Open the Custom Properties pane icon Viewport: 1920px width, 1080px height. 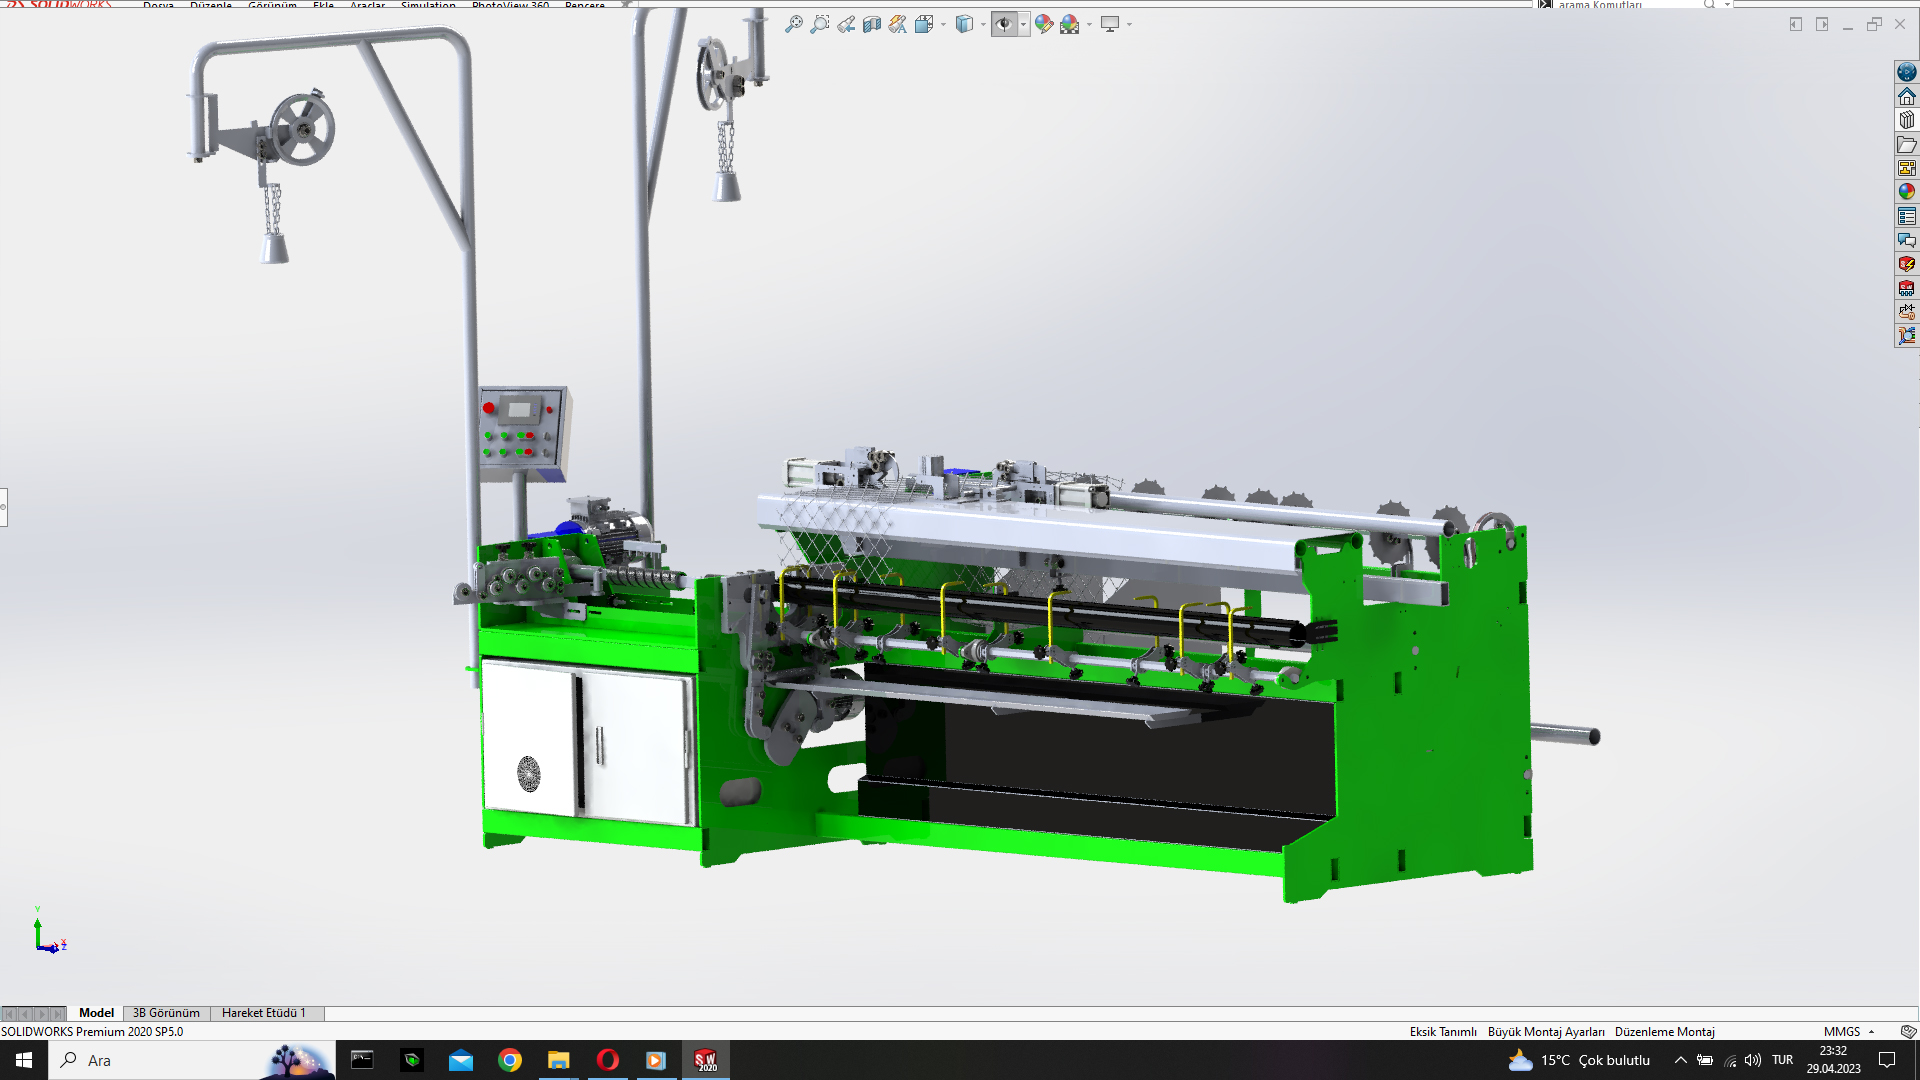[1907, 216]
